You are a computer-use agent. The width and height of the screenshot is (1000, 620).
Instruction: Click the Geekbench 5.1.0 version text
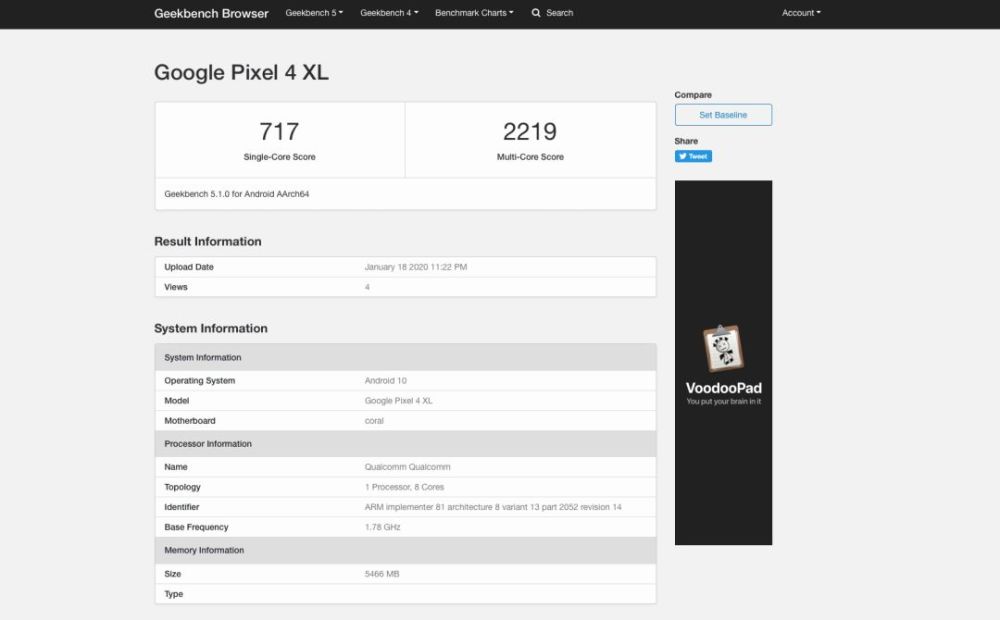236,194
